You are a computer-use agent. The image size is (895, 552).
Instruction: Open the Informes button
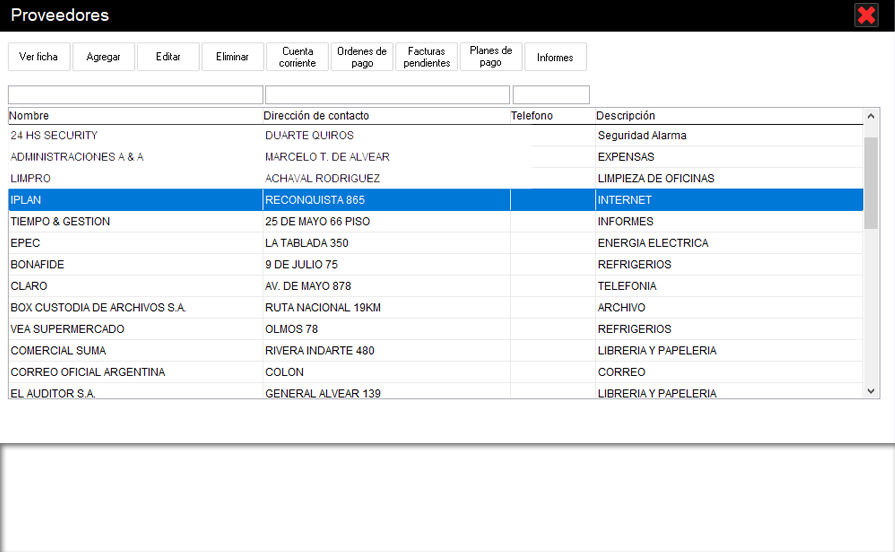[555, 57]
